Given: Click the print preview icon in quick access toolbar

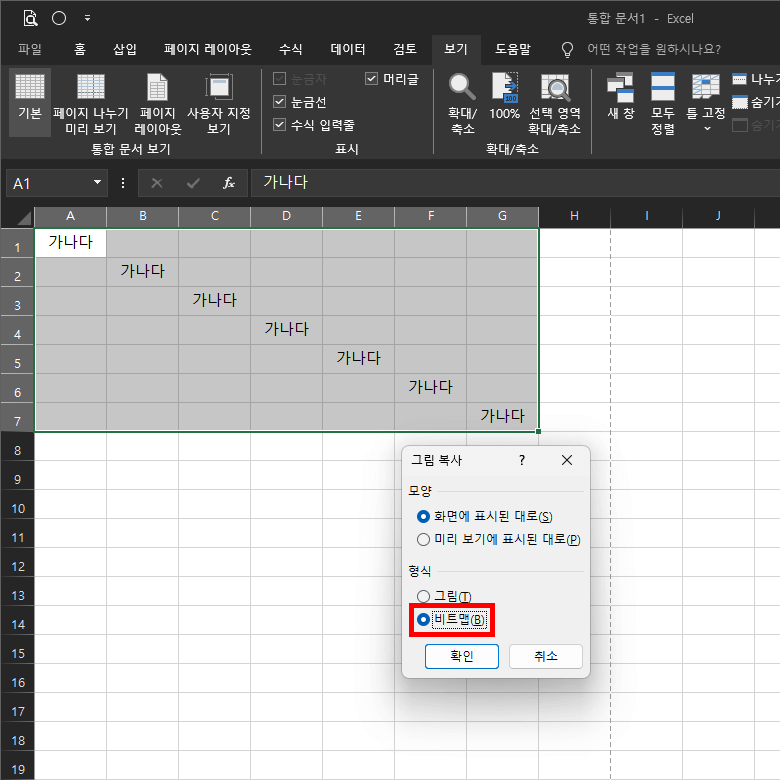Looking at the screenshot, I should 30,18.
